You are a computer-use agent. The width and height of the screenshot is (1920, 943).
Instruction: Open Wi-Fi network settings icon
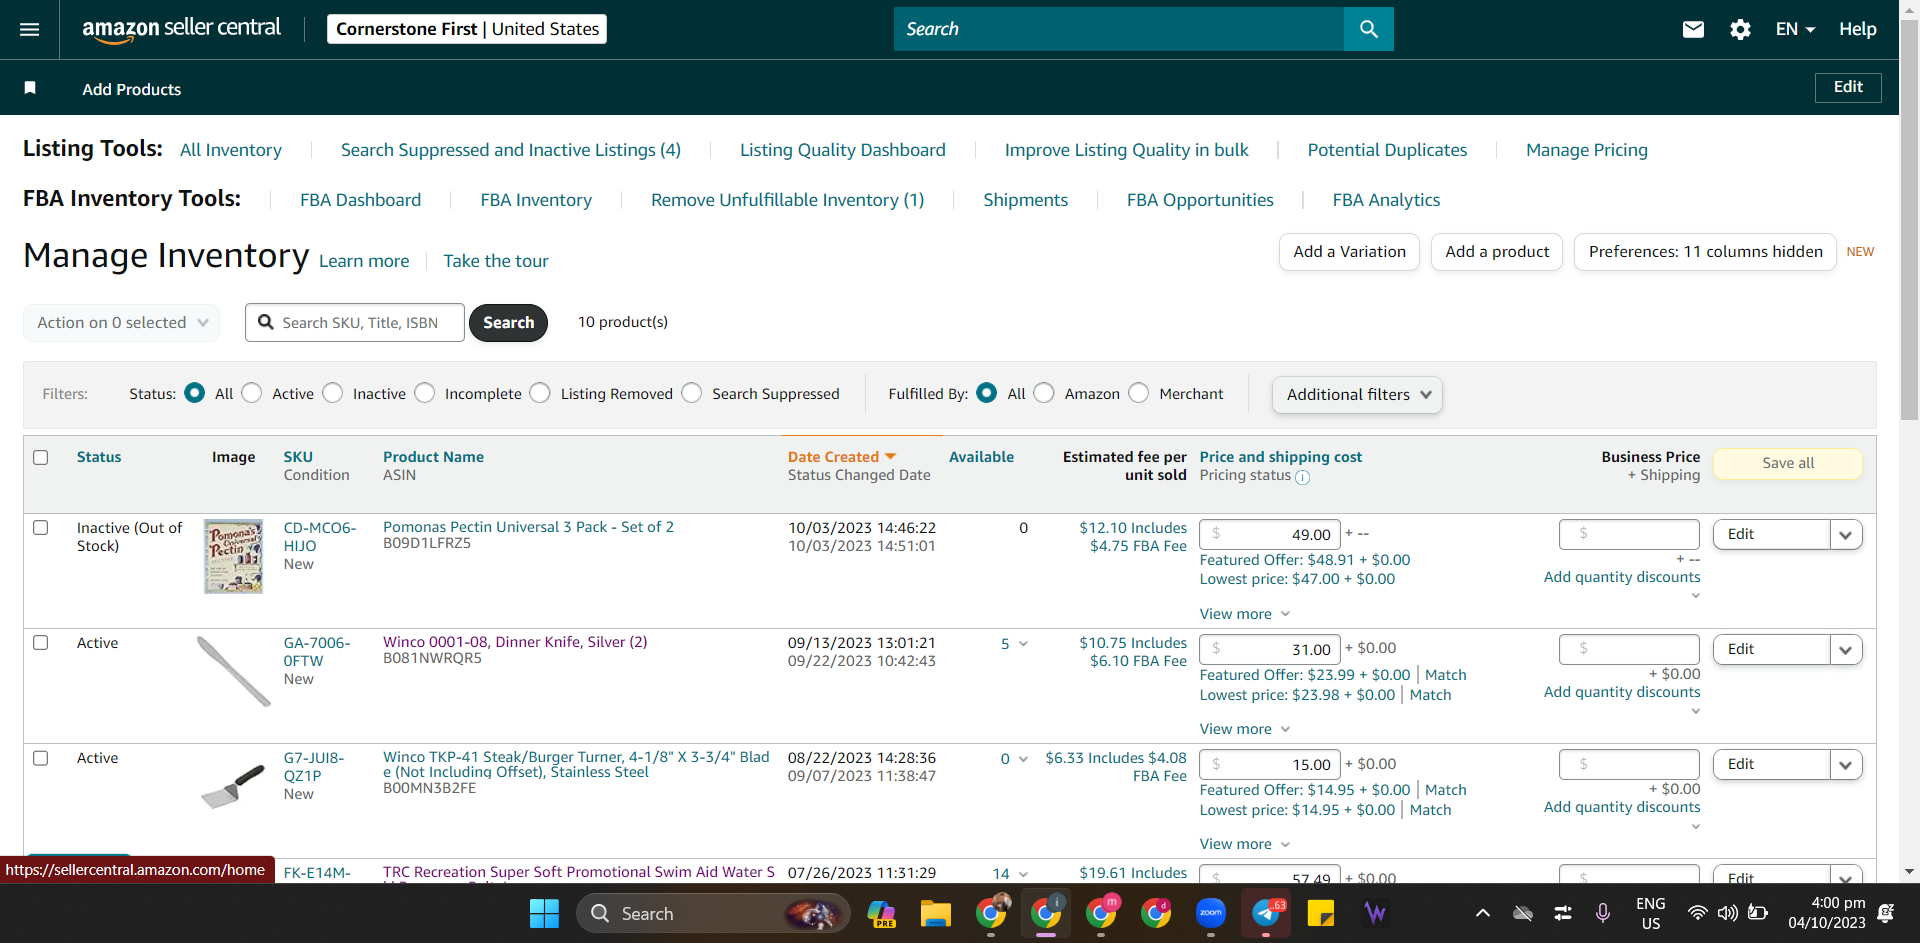(x=1697, y=913)
